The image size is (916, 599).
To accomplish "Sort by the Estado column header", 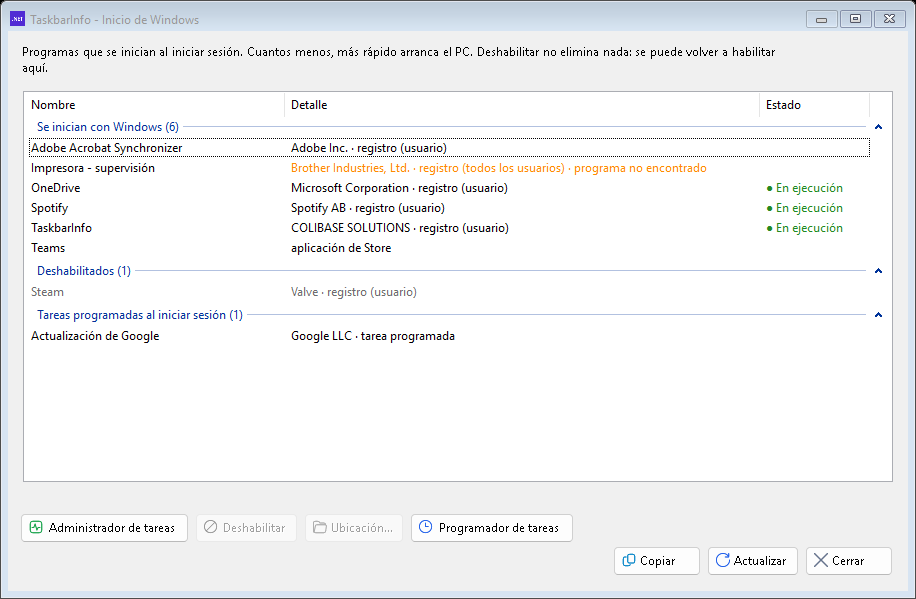I will (x=814, y=105).
